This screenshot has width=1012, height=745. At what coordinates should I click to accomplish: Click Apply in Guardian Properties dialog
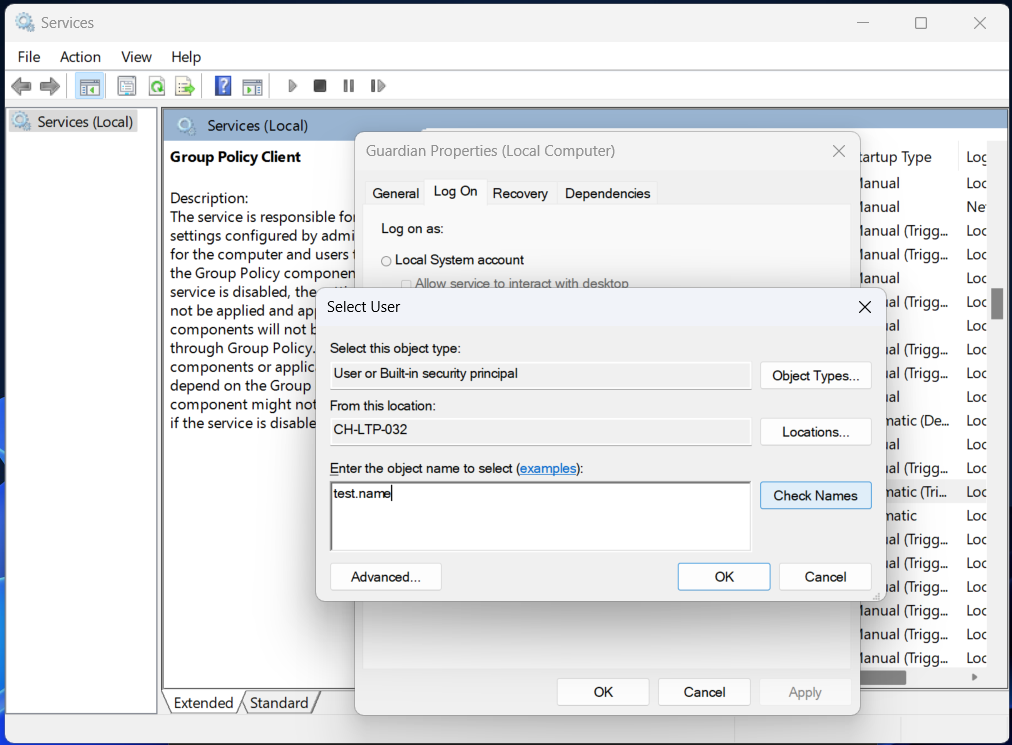[x=805, y=692]
